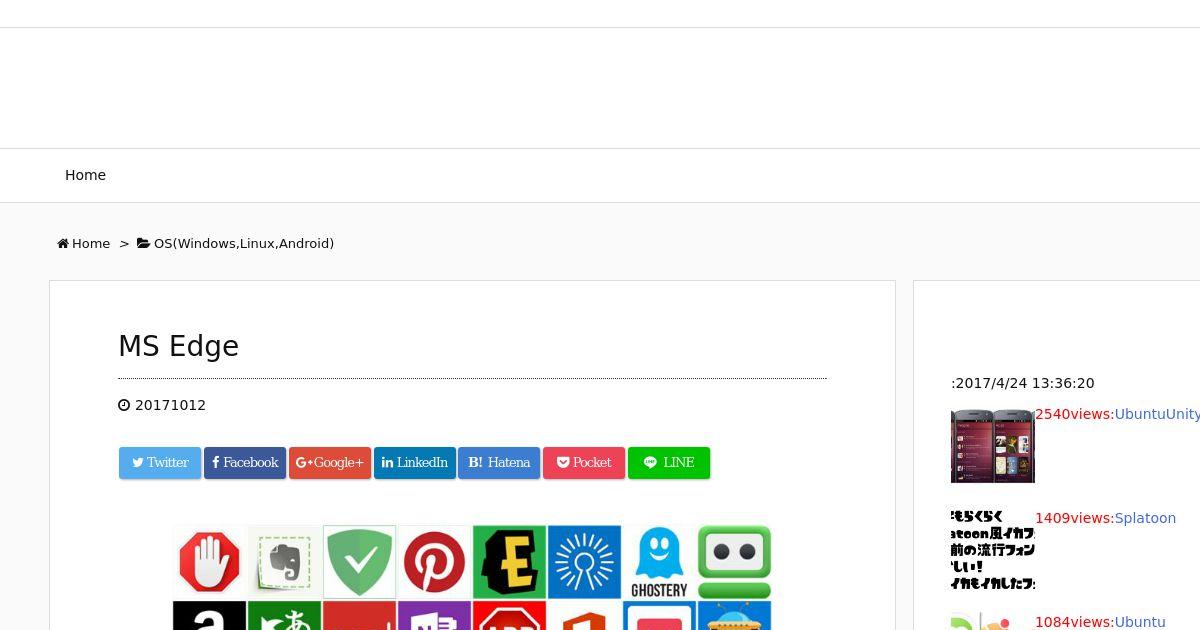Click the orange Office logo icon
This screenshot has height=630, width=1200.
[584, 615]
